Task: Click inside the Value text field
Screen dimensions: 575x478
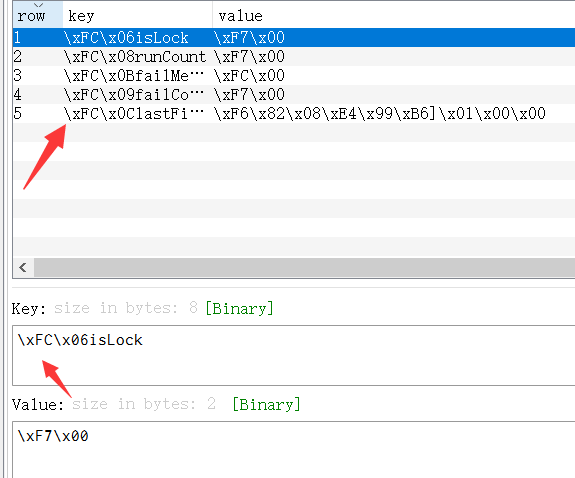Action: coord(294,450)
